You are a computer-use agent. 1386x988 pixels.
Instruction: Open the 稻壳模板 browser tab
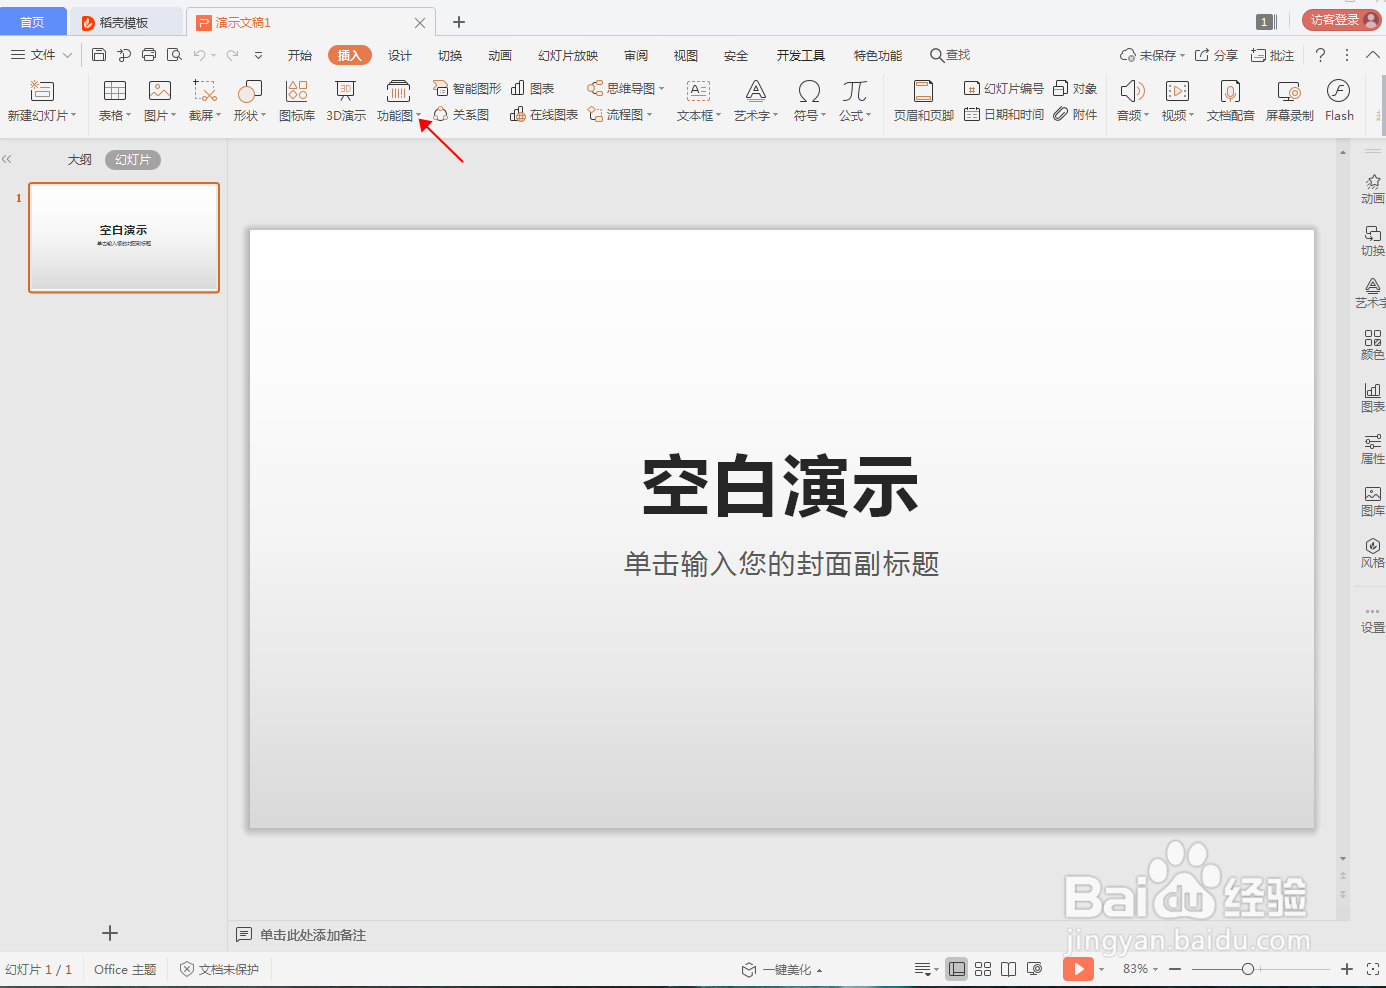(x=126, y=21)
